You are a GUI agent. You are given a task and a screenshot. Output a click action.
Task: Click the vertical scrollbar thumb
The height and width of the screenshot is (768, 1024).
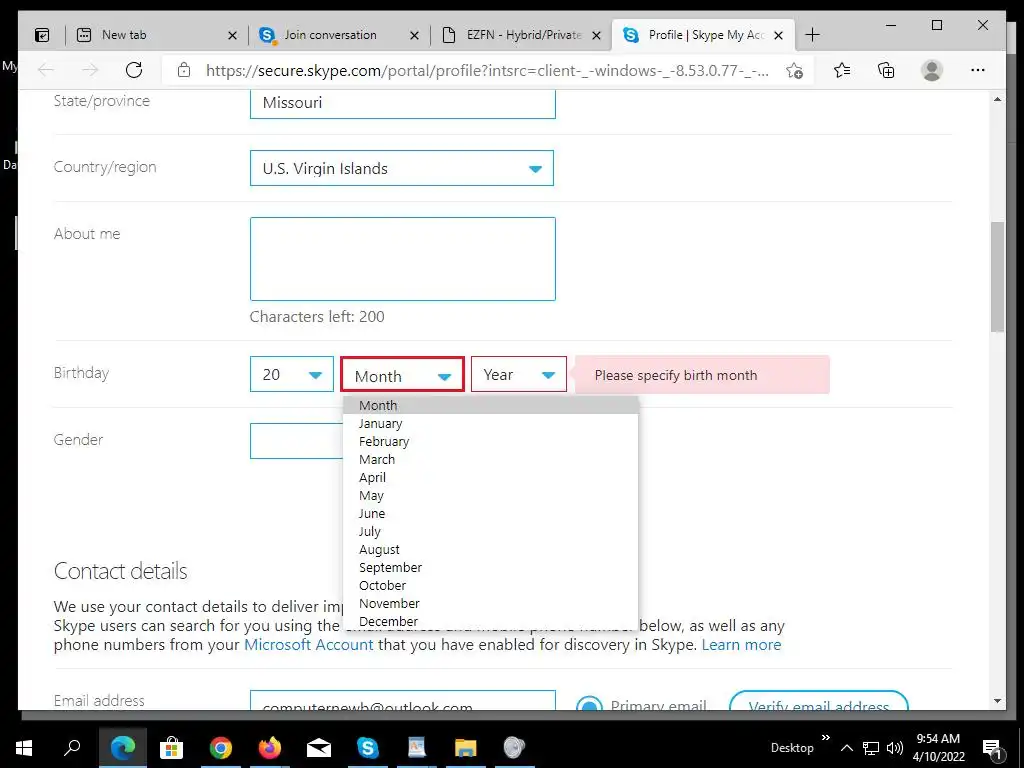997,277
